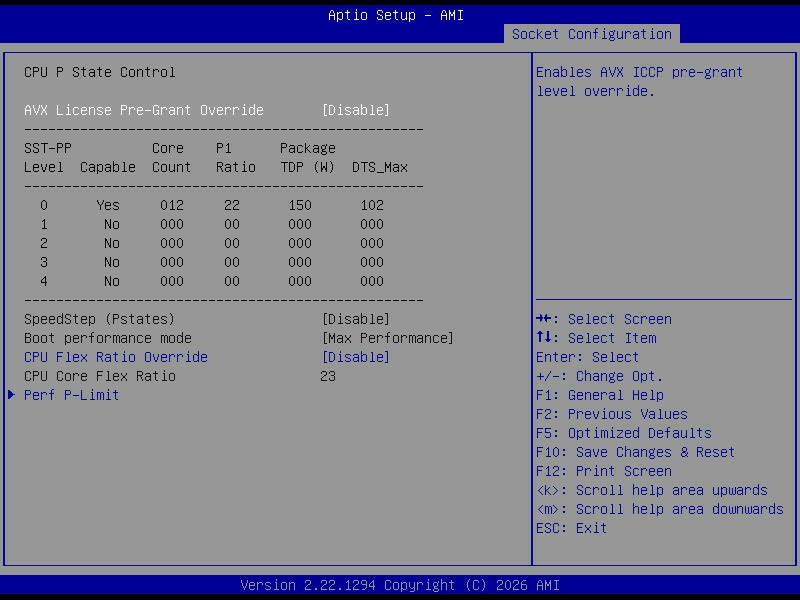Click the Select Screen arrow-keys hint
800x600 pixels.
pyautogui.click(x=604, y=319)
